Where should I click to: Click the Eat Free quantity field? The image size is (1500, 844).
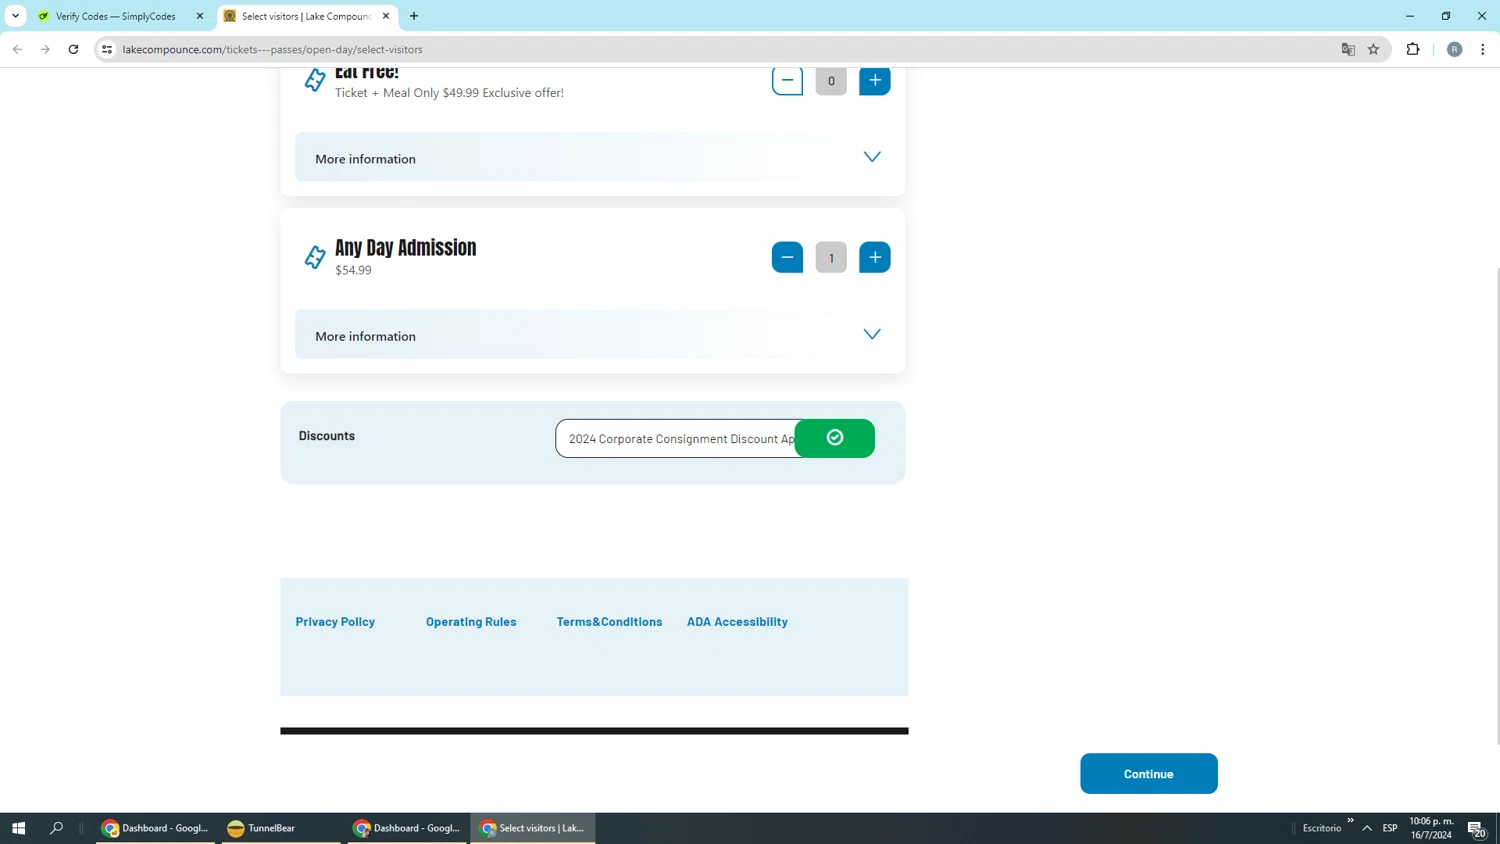tap(831, 81)
